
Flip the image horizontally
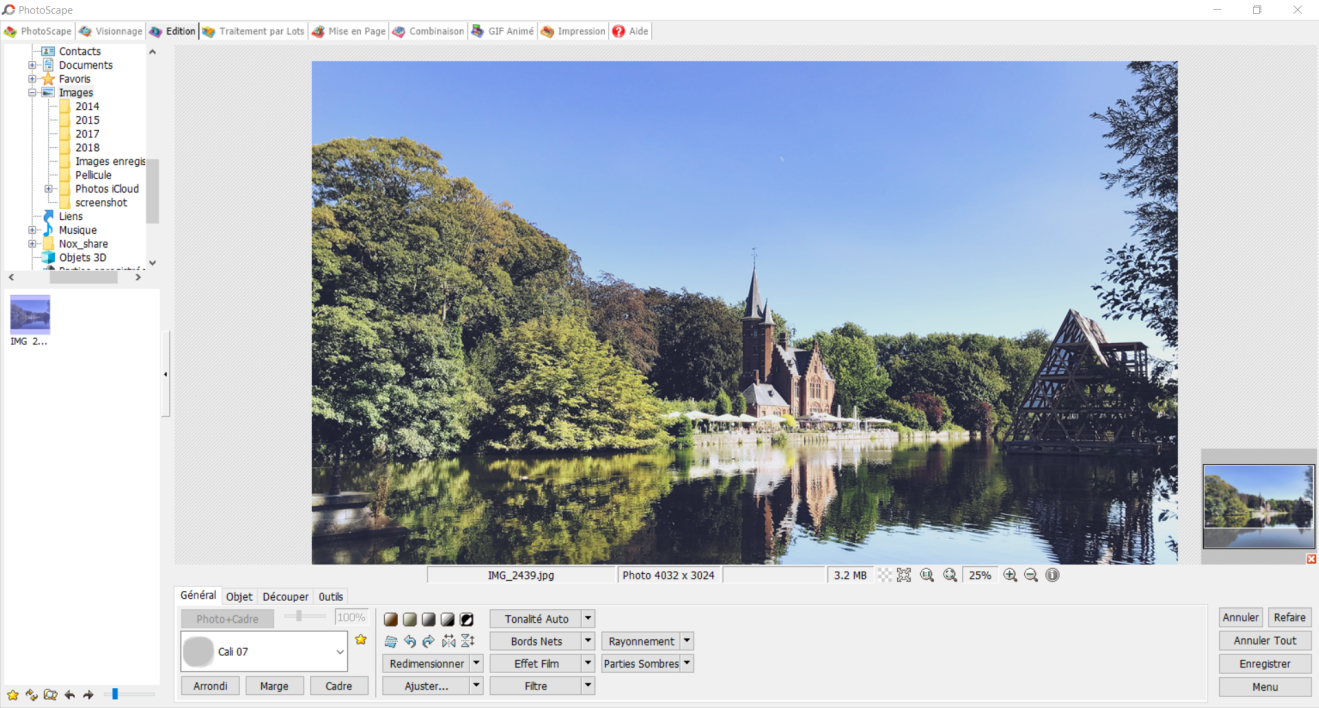[x=448, y=642]
